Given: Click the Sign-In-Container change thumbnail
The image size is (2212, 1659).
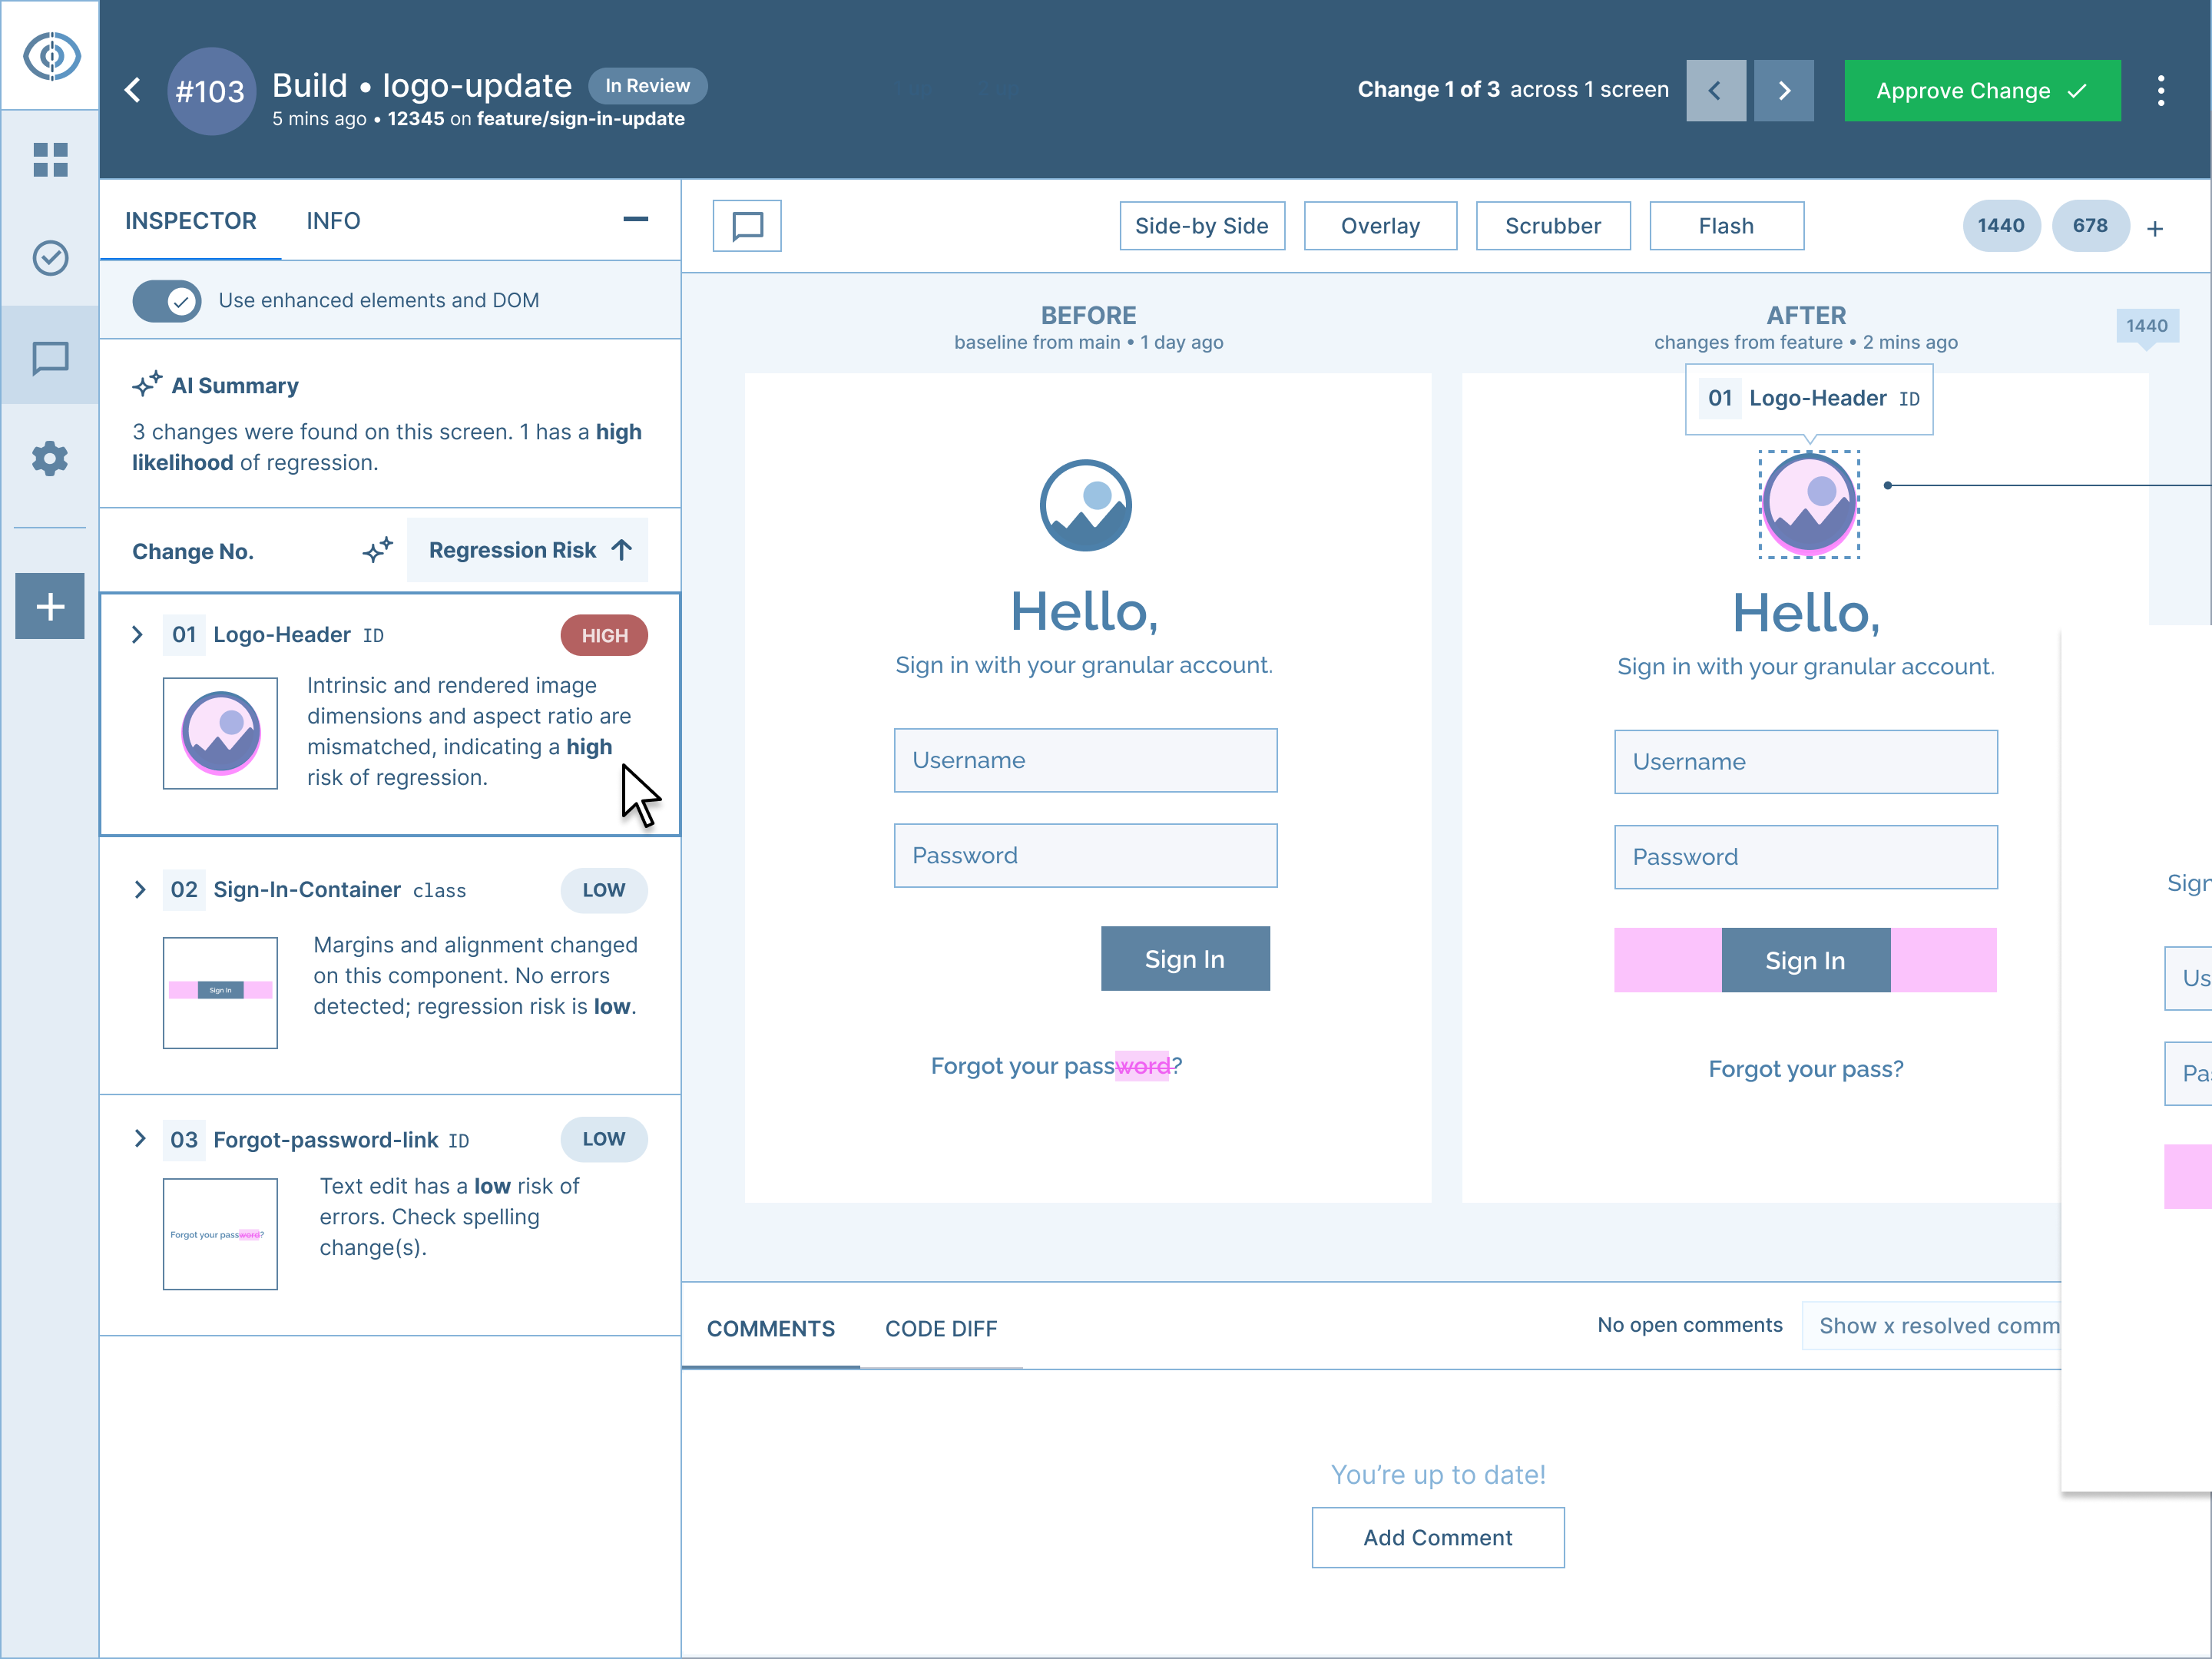Looking at the screenshot, I should click(220, 992).
